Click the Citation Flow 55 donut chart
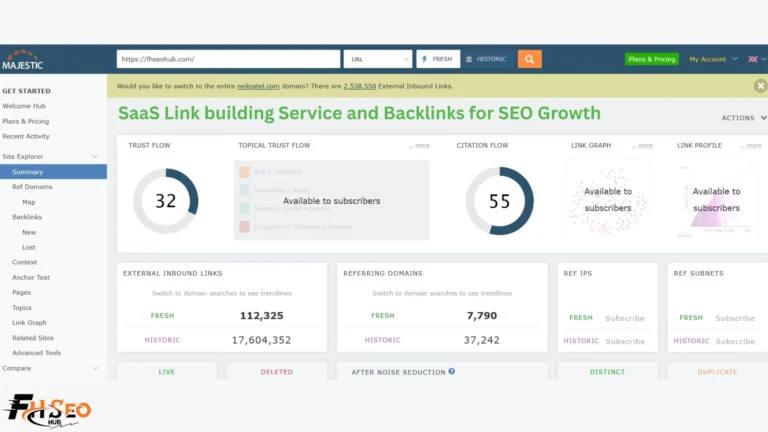 click(499, 201)
